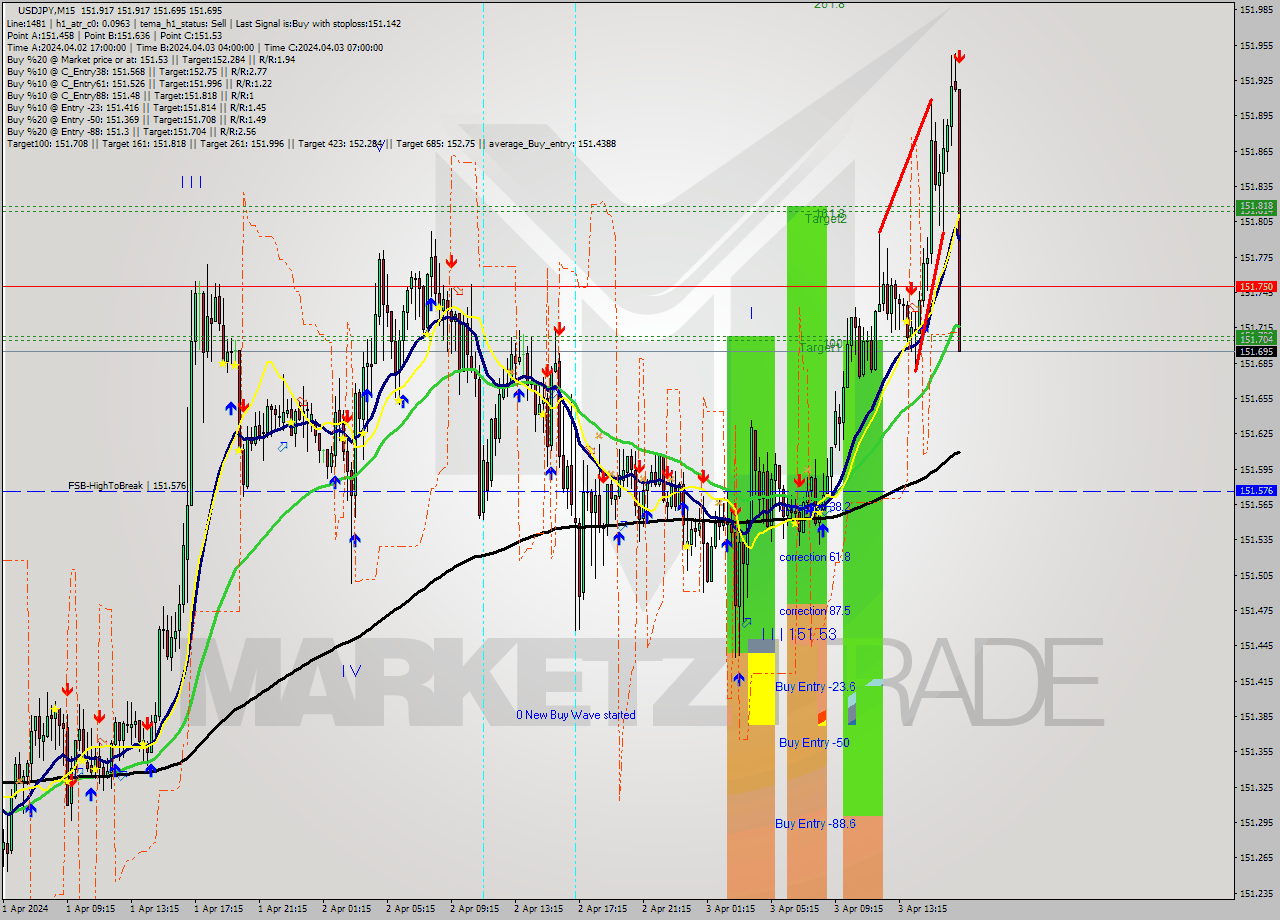Click the 'Buy Entry -23.6' label
This screenshot has width=1280, height=920.
tap(815, 687)
